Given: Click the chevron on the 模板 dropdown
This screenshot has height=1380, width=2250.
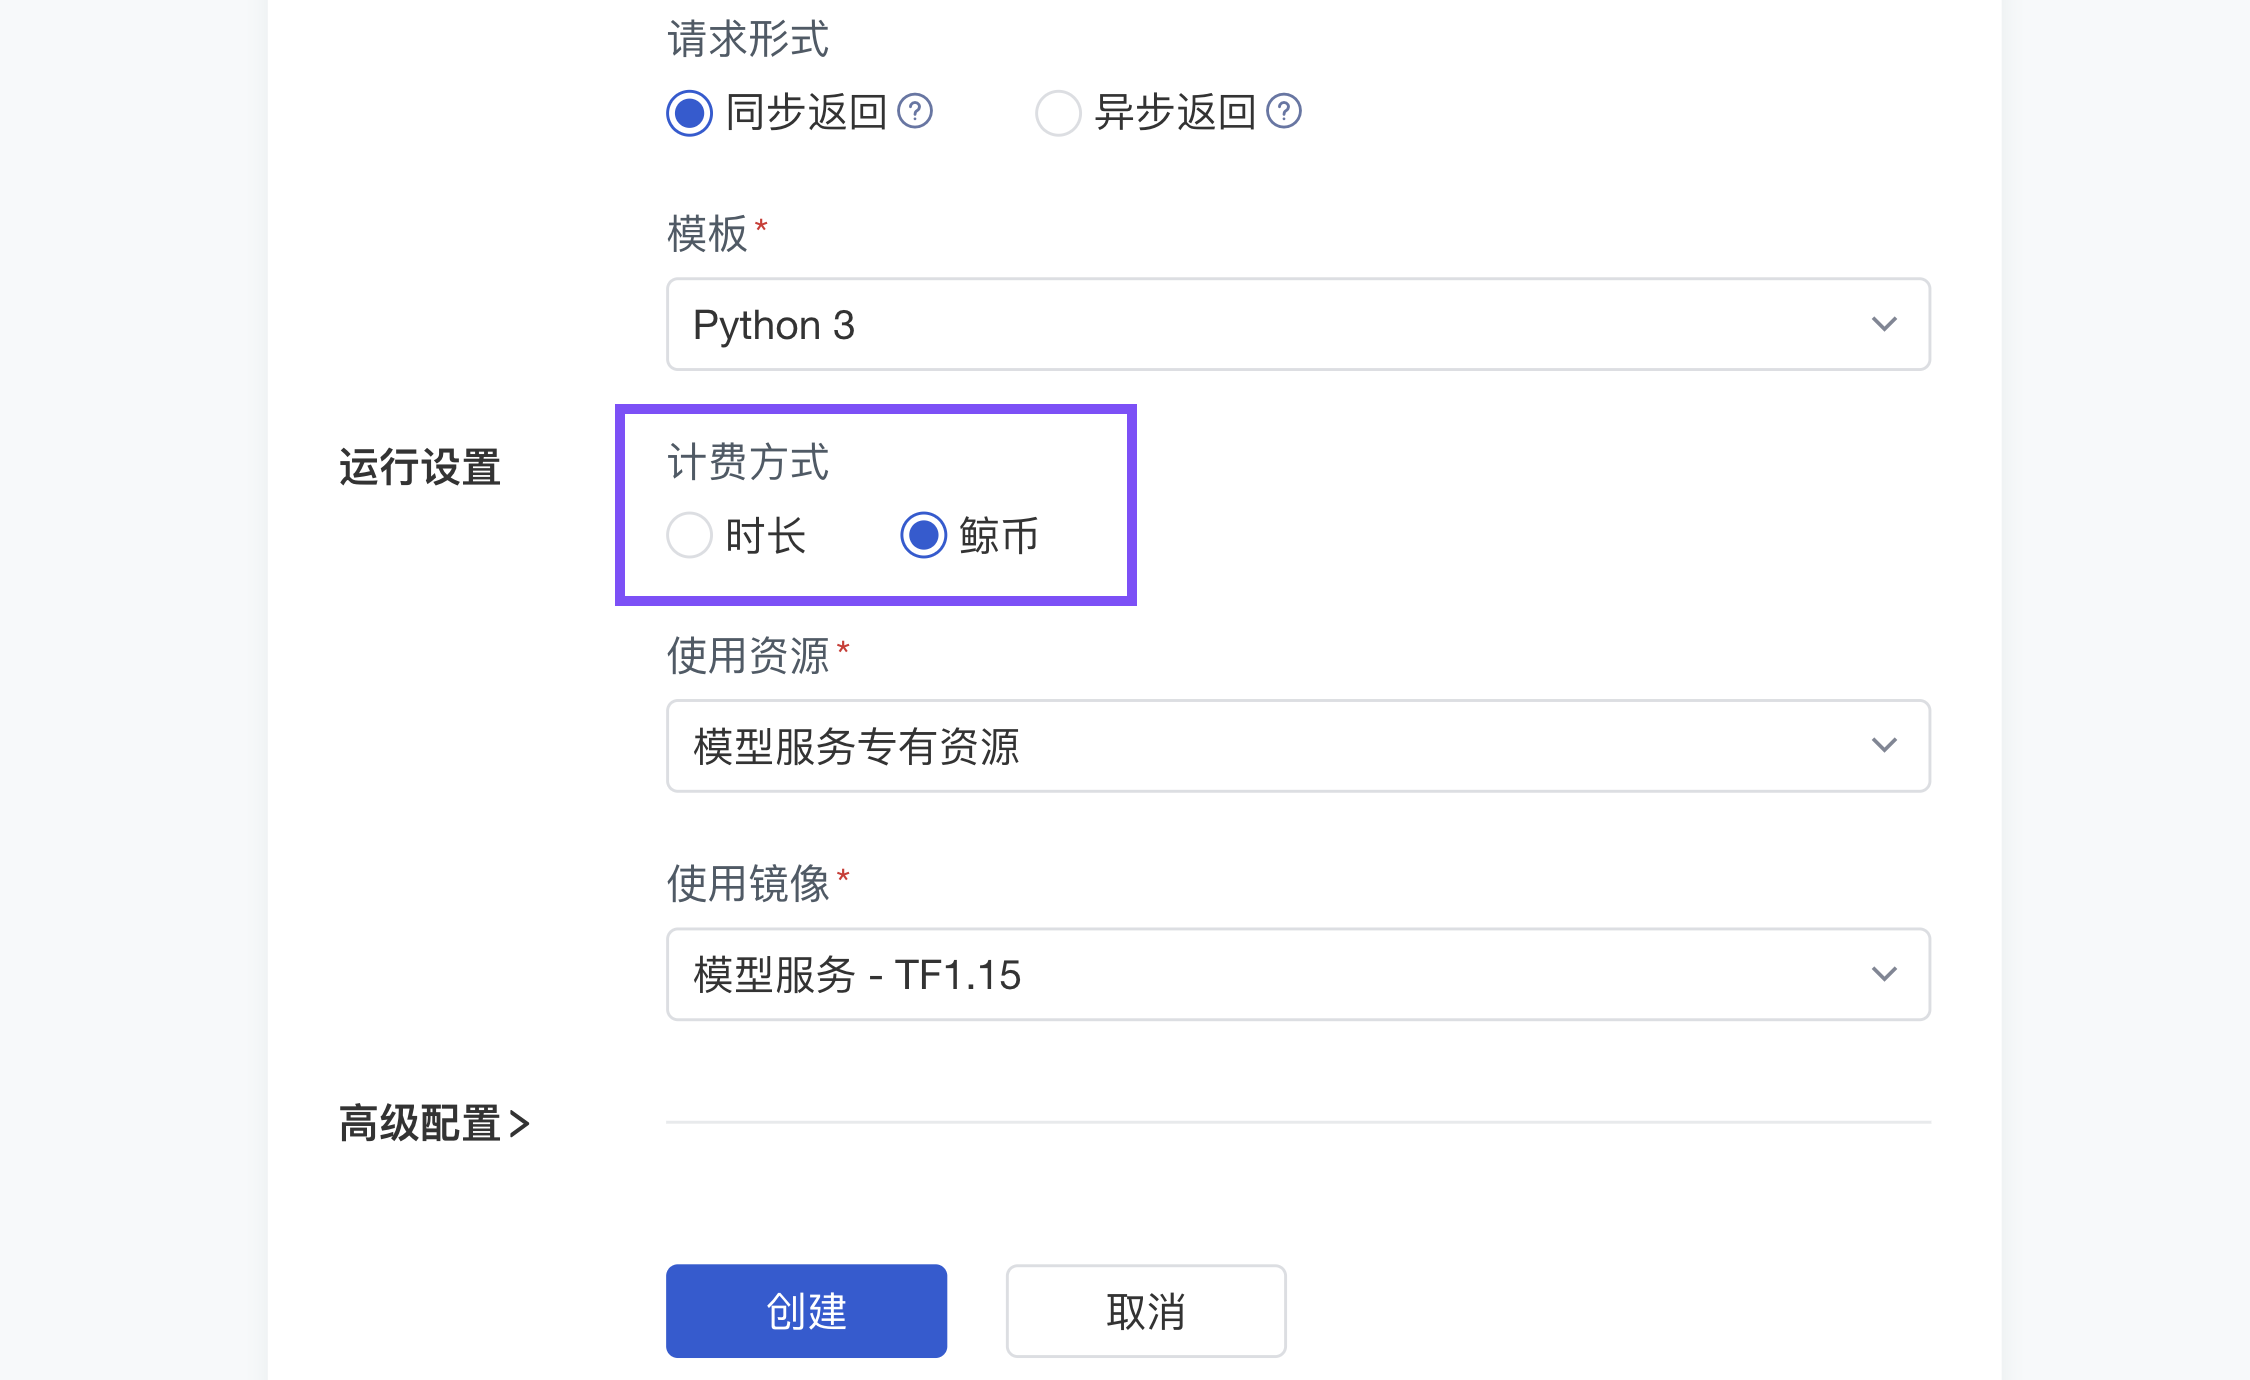Looking at the screenshot, I should click(1885, 325).
